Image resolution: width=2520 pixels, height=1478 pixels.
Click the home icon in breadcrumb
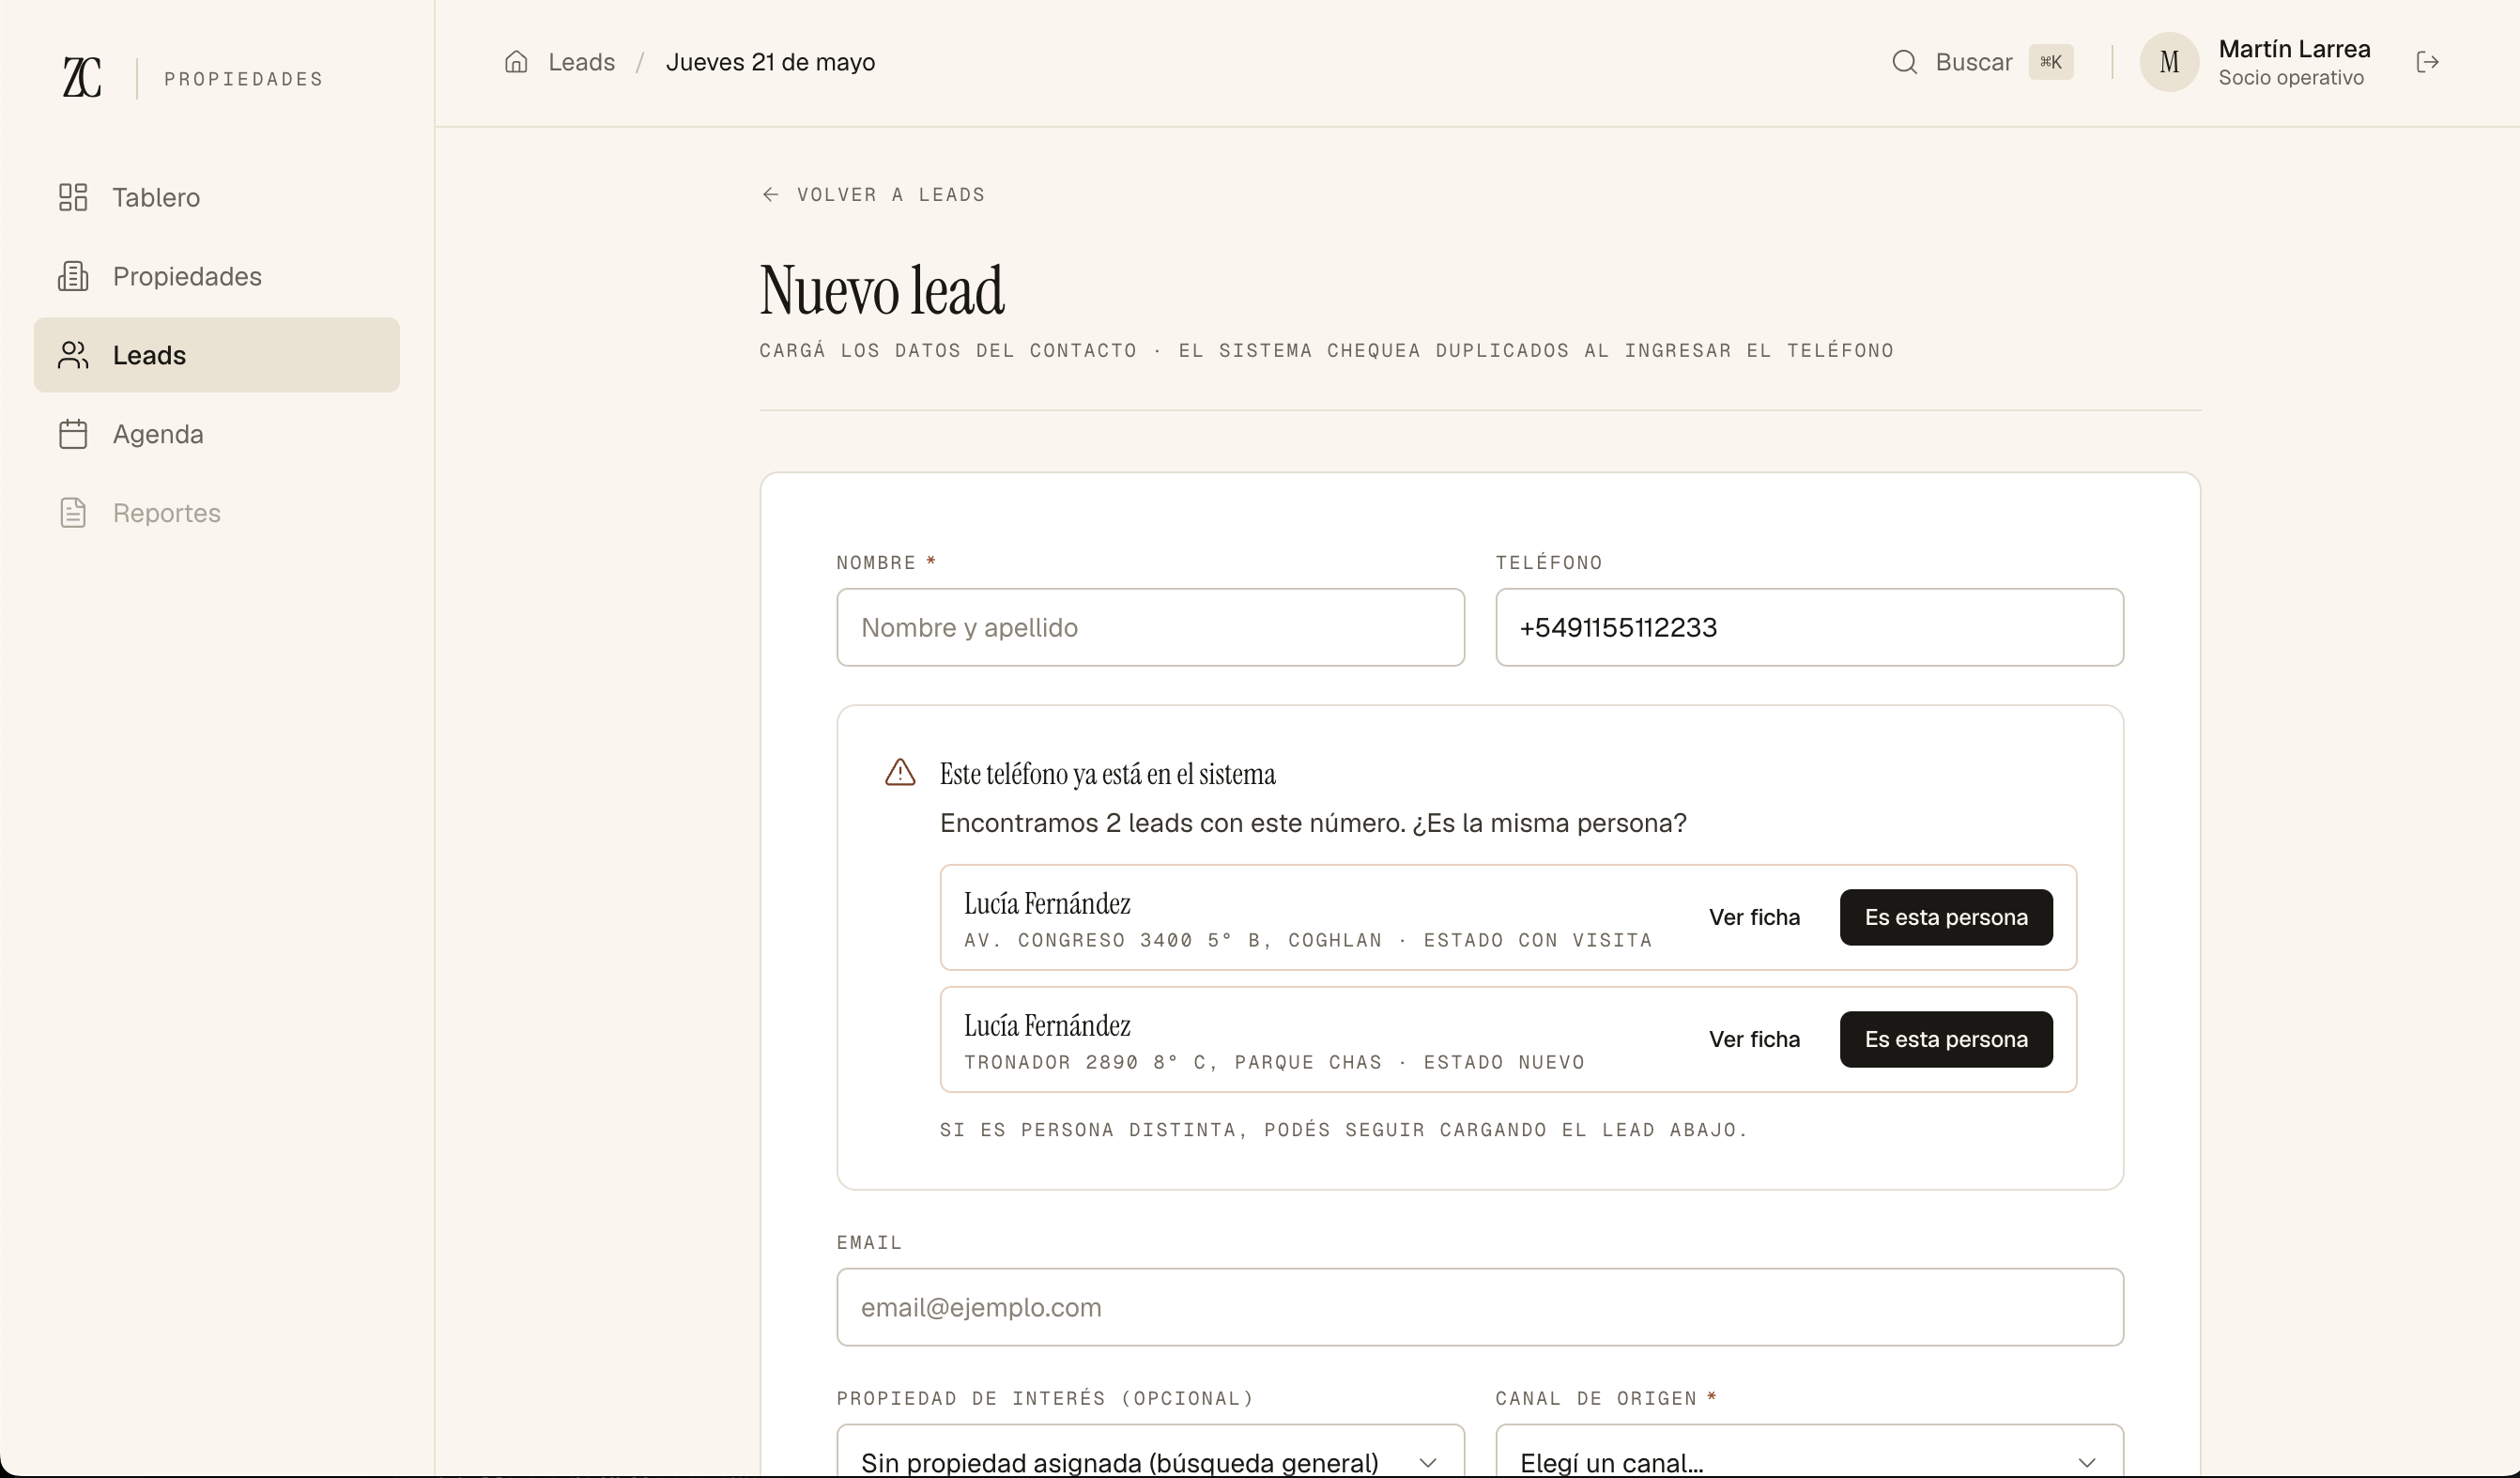coord(516,62)
